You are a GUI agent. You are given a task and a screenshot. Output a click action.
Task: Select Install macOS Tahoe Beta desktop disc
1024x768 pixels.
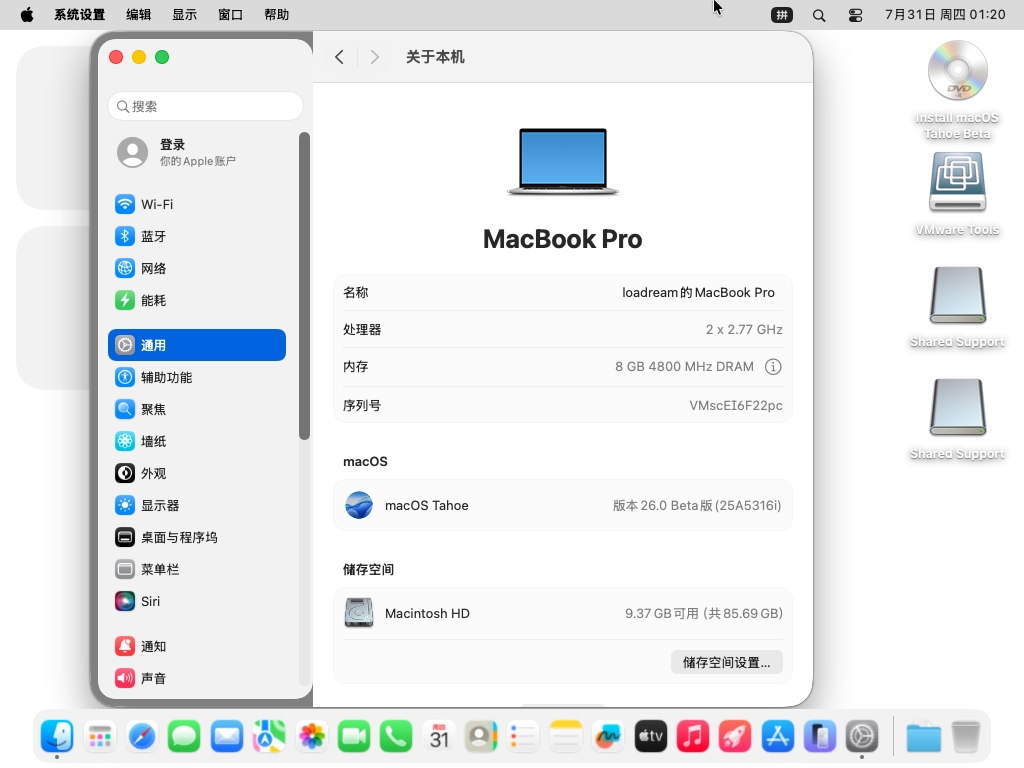(x=957, y=89)
